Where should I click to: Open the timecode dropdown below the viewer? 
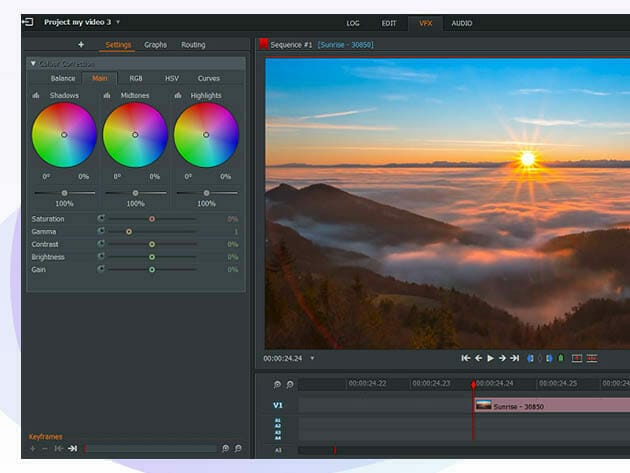(312, 358)
